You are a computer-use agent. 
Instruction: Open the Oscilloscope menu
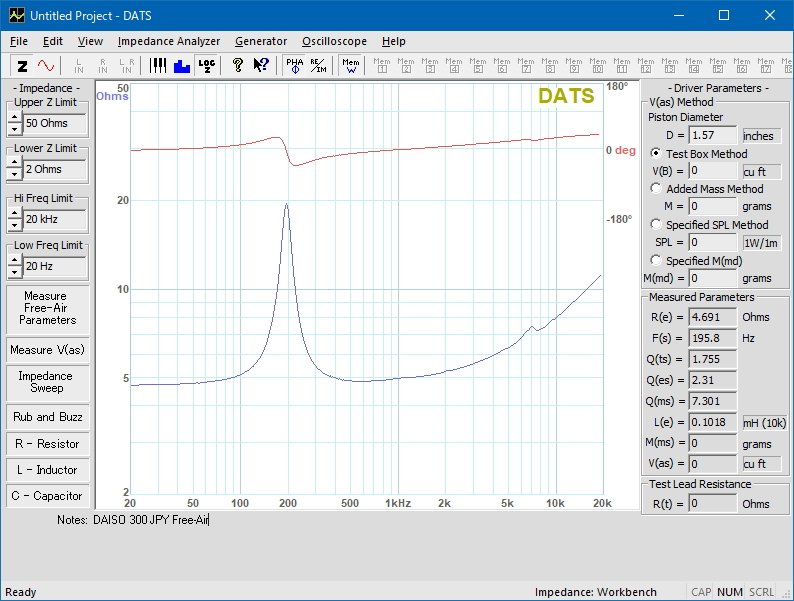334,42
